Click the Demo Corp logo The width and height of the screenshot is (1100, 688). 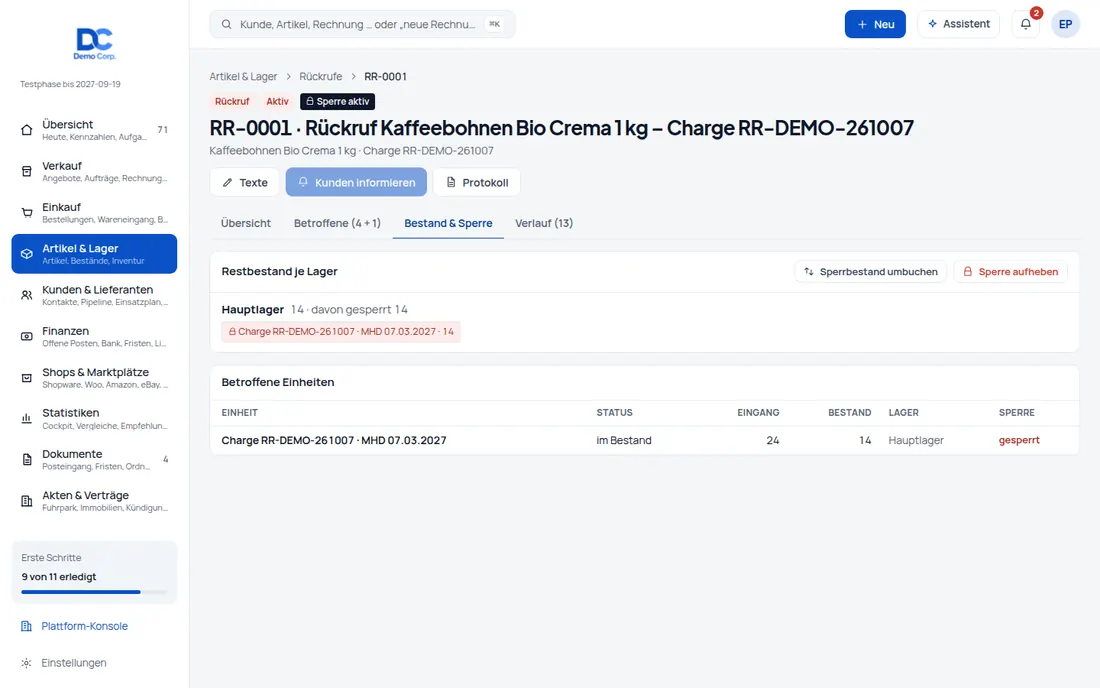(94, 43)
